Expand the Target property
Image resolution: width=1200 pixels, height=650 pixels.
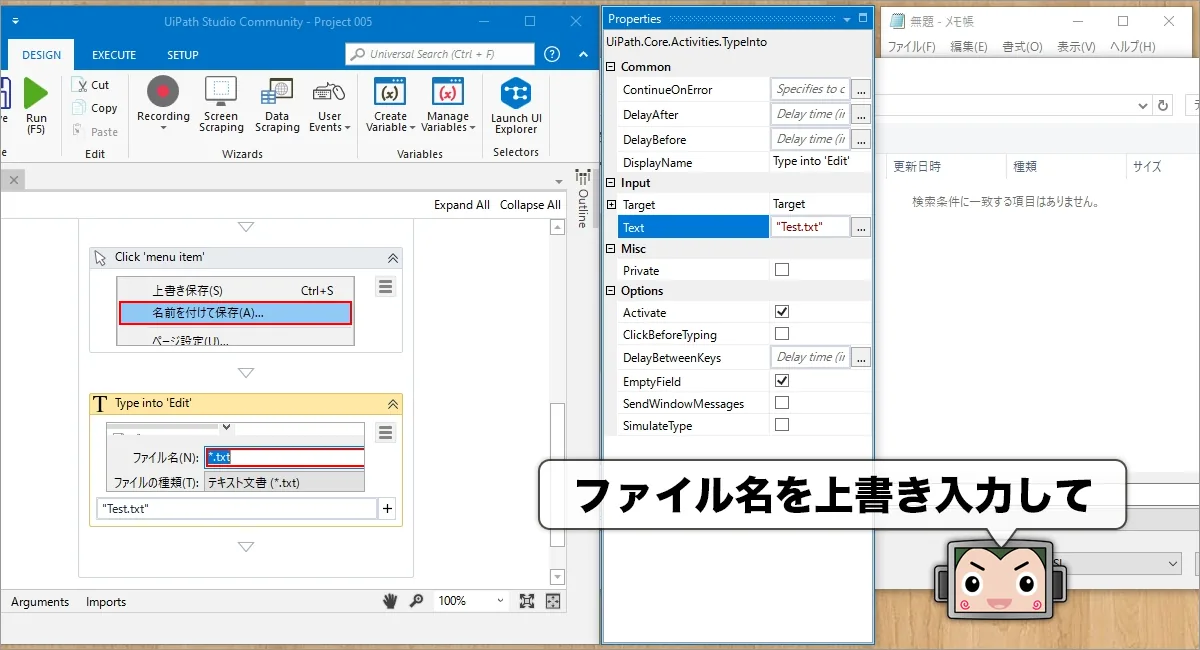(611, 205)
